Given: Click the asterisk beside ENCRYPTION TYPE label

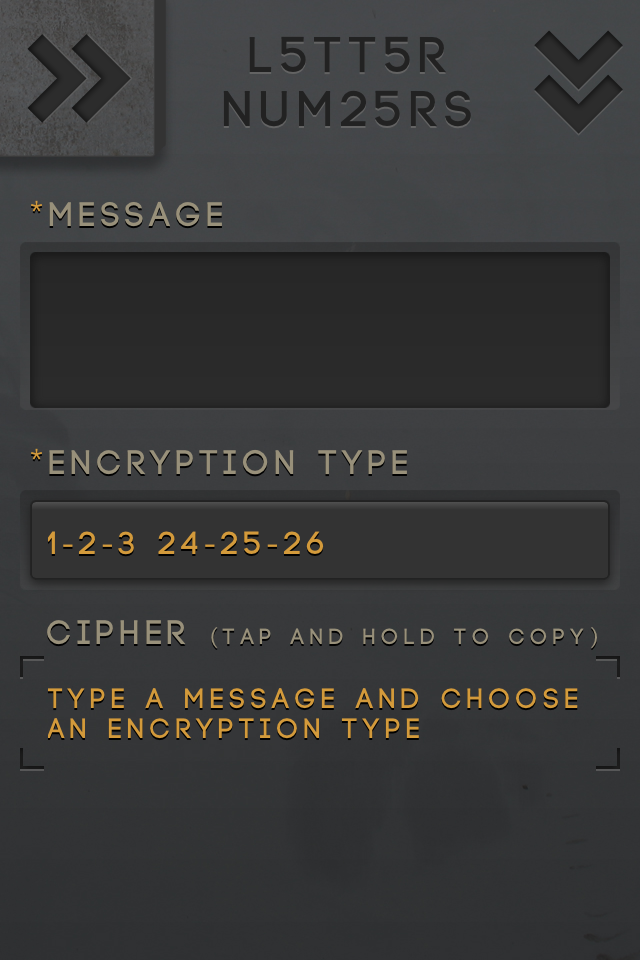Looking at the screenshot, I should point(37,456).
